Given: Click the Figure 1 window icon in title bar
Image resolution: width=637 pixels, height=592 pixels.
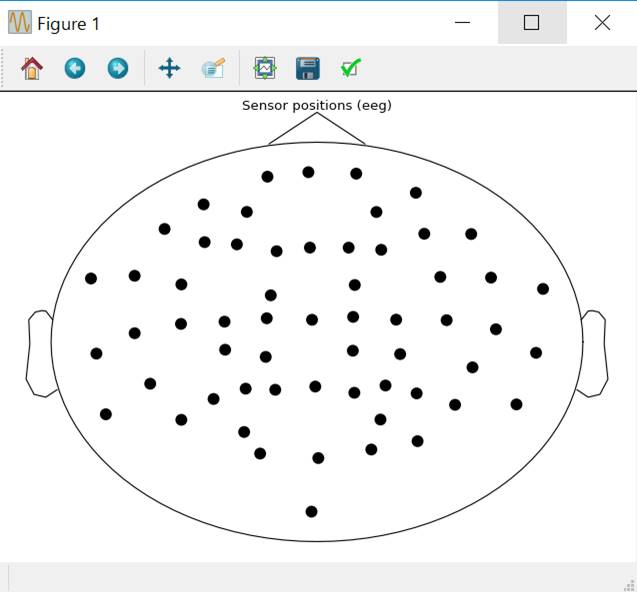Looking at the screenshot, I should [x=19, y=23].
